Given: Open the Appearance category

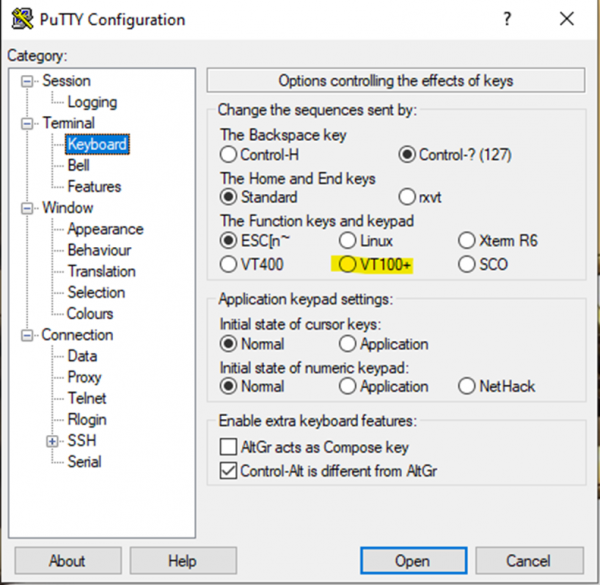Looking at the screenshot, I should [105, 229].
